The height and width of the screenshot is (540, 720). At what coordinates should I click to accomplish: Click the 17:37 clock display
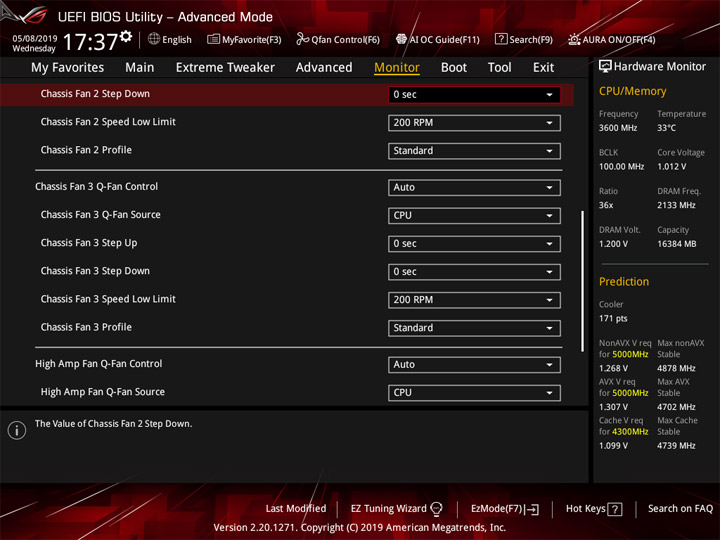[x=90, y=42]
